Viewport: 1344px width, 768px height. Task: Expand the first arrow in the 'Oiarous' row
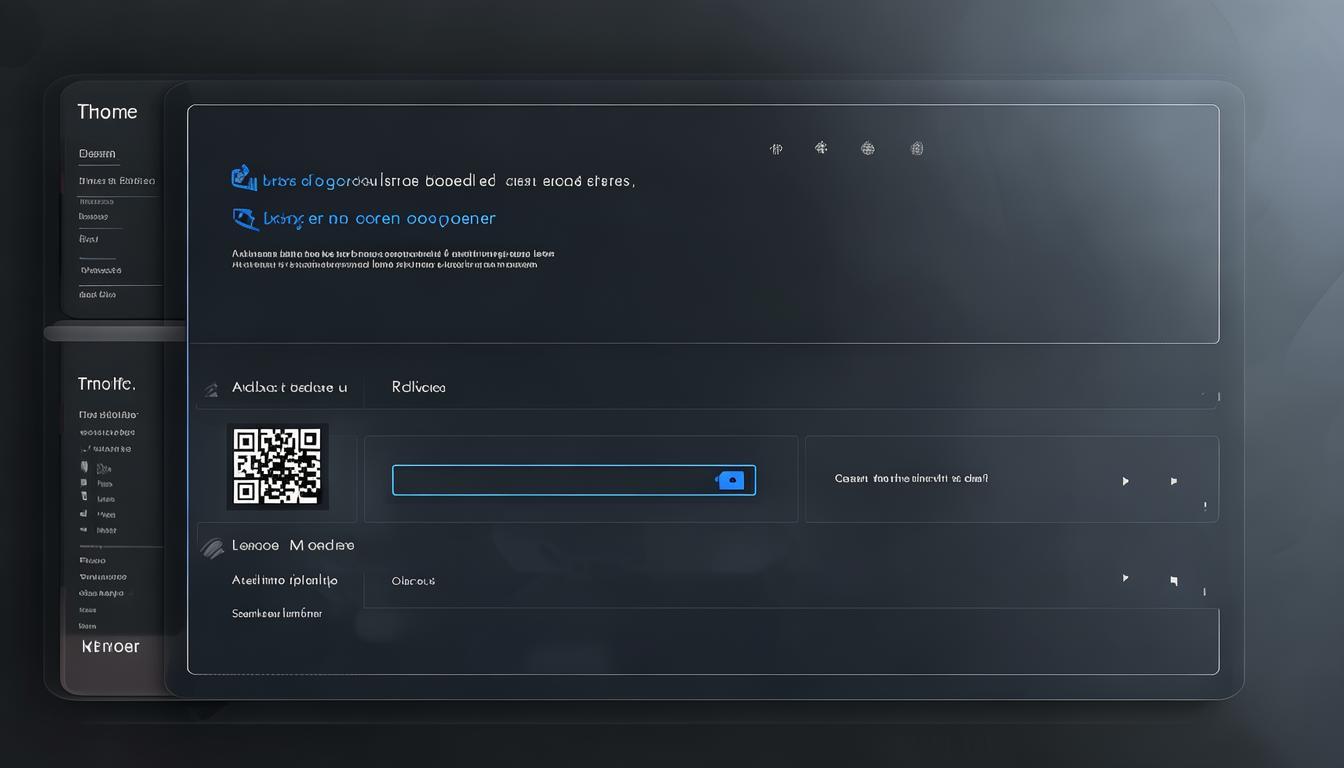coord(1125,578)
